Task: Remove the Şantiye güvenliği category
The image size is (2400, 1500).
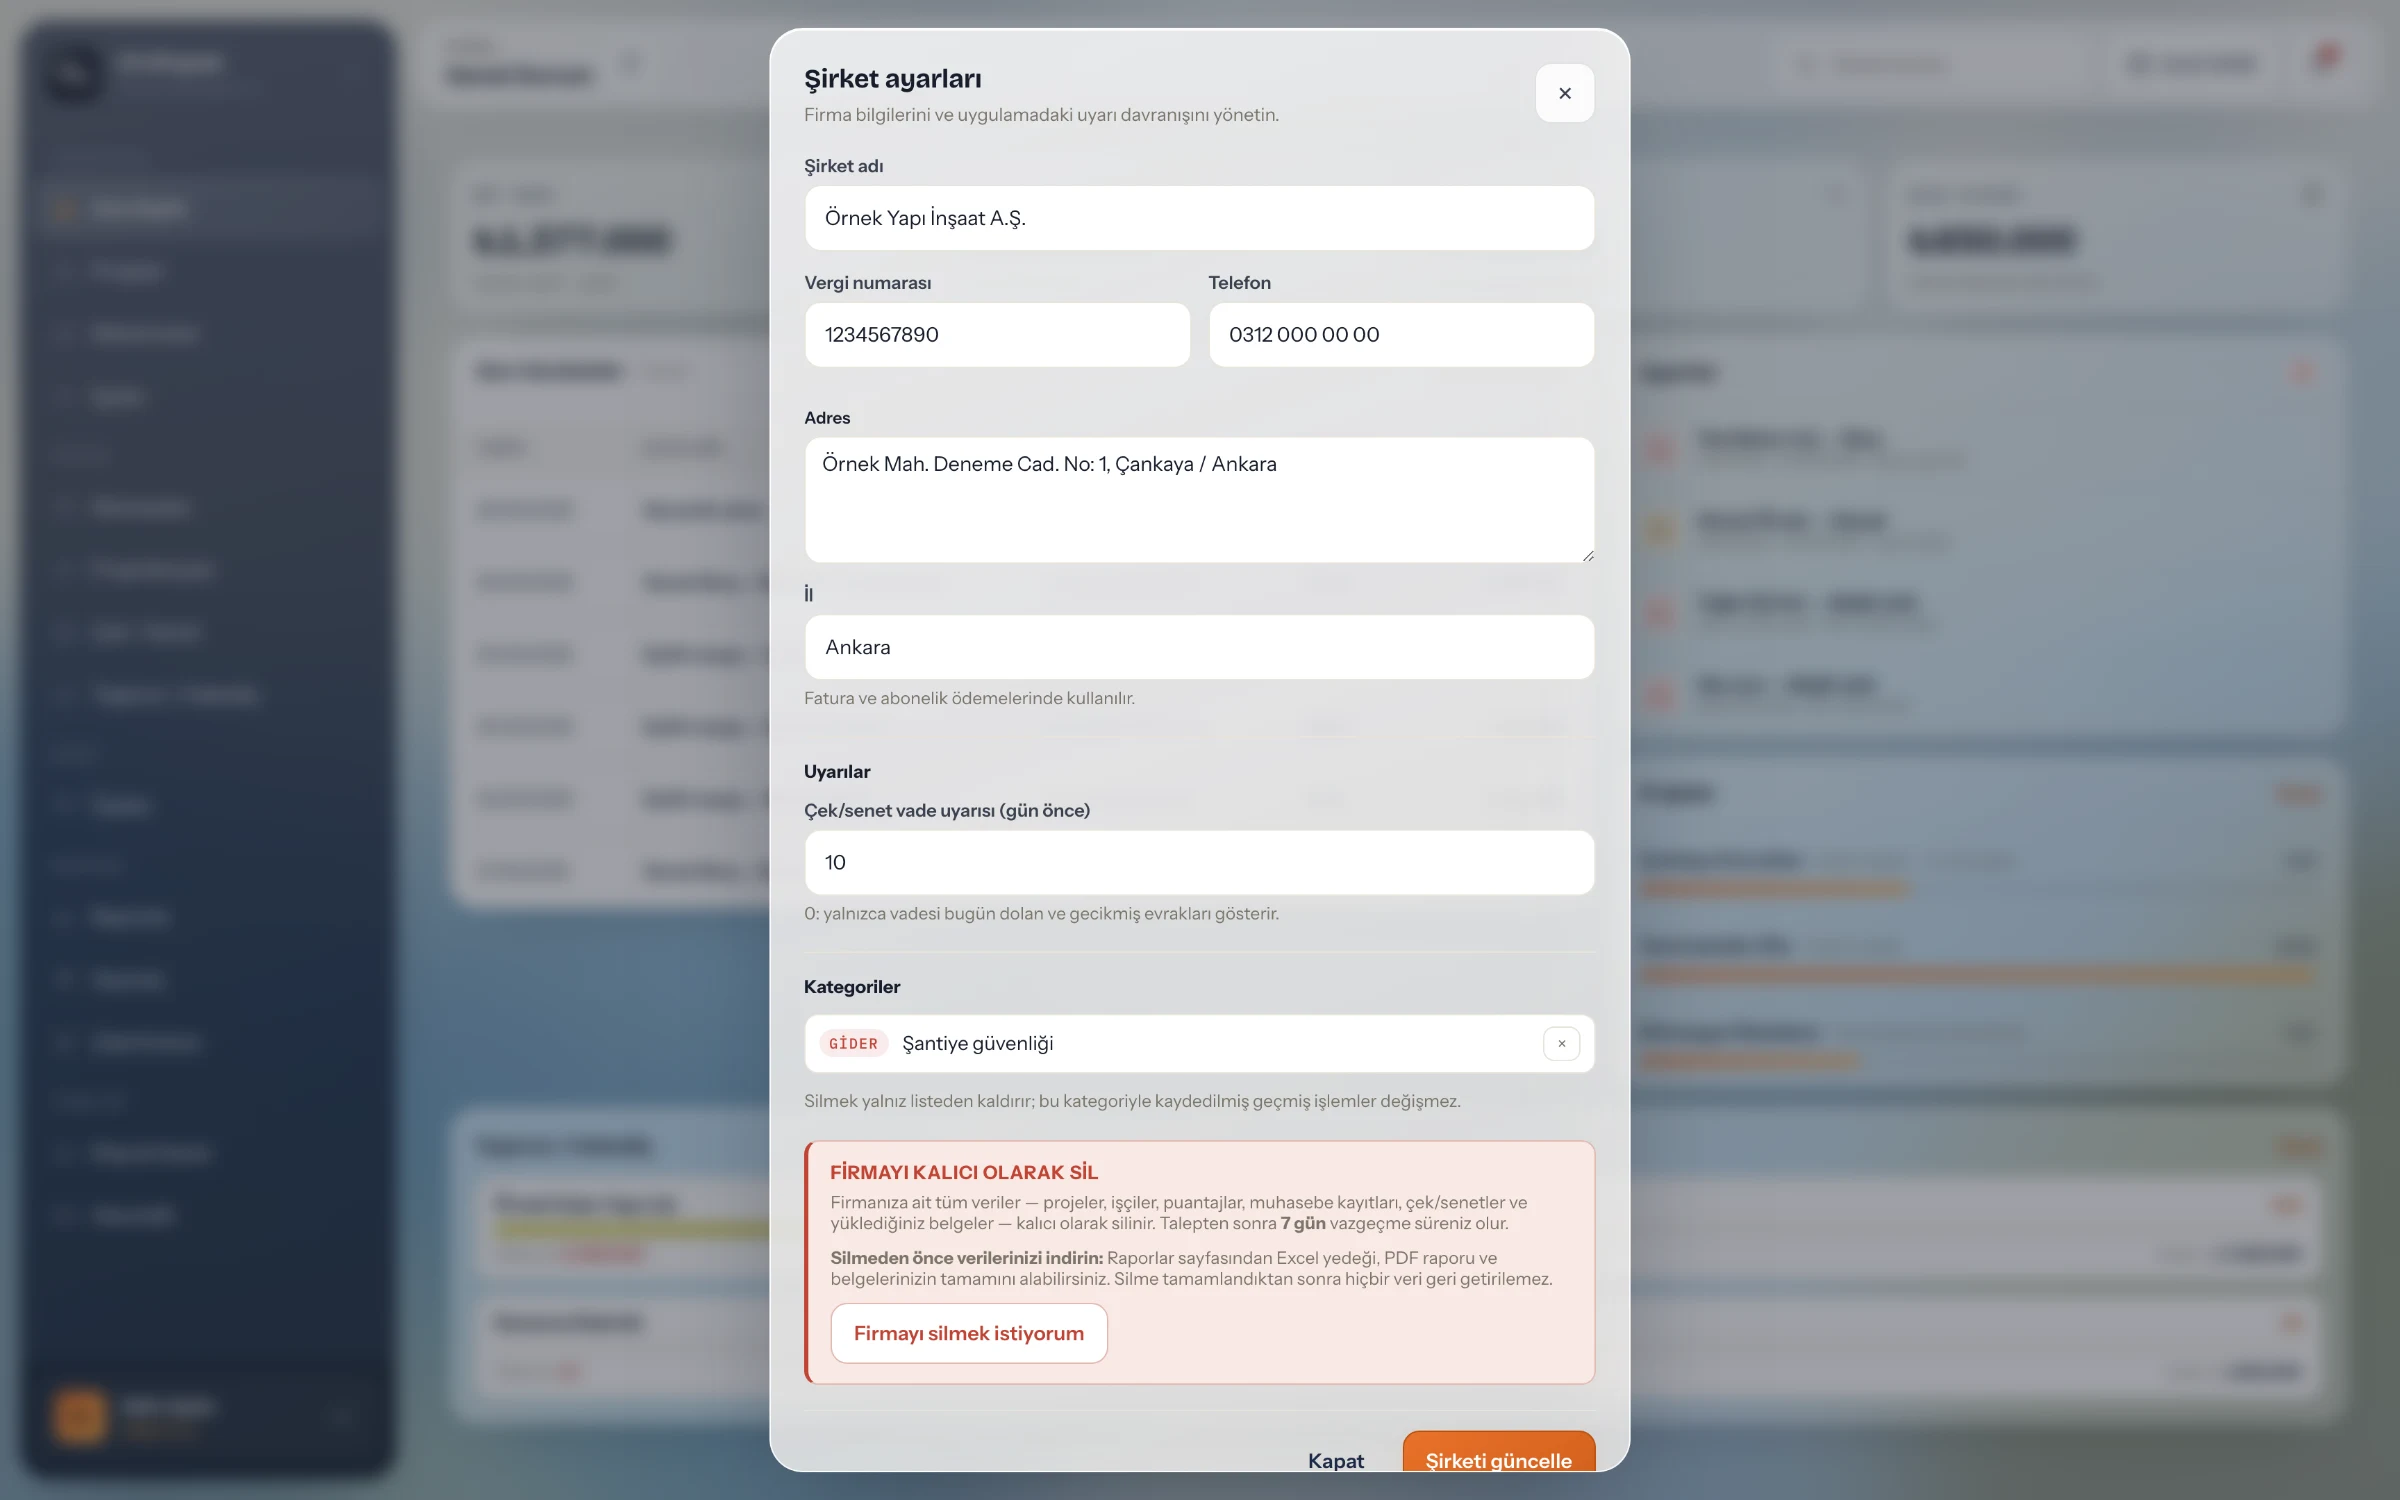Action: click(1561, 1043)
